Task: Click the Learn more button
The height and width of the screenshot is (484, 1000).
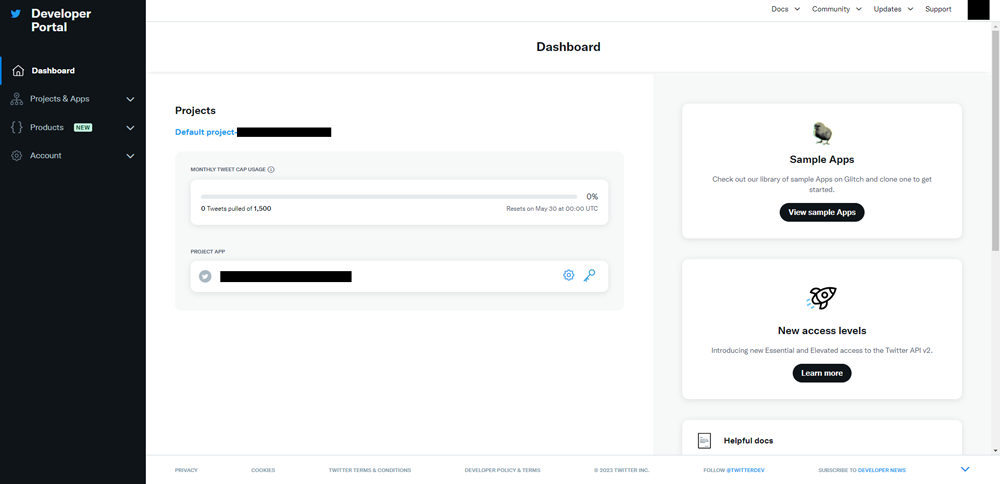Action: (x=821, y=373)
